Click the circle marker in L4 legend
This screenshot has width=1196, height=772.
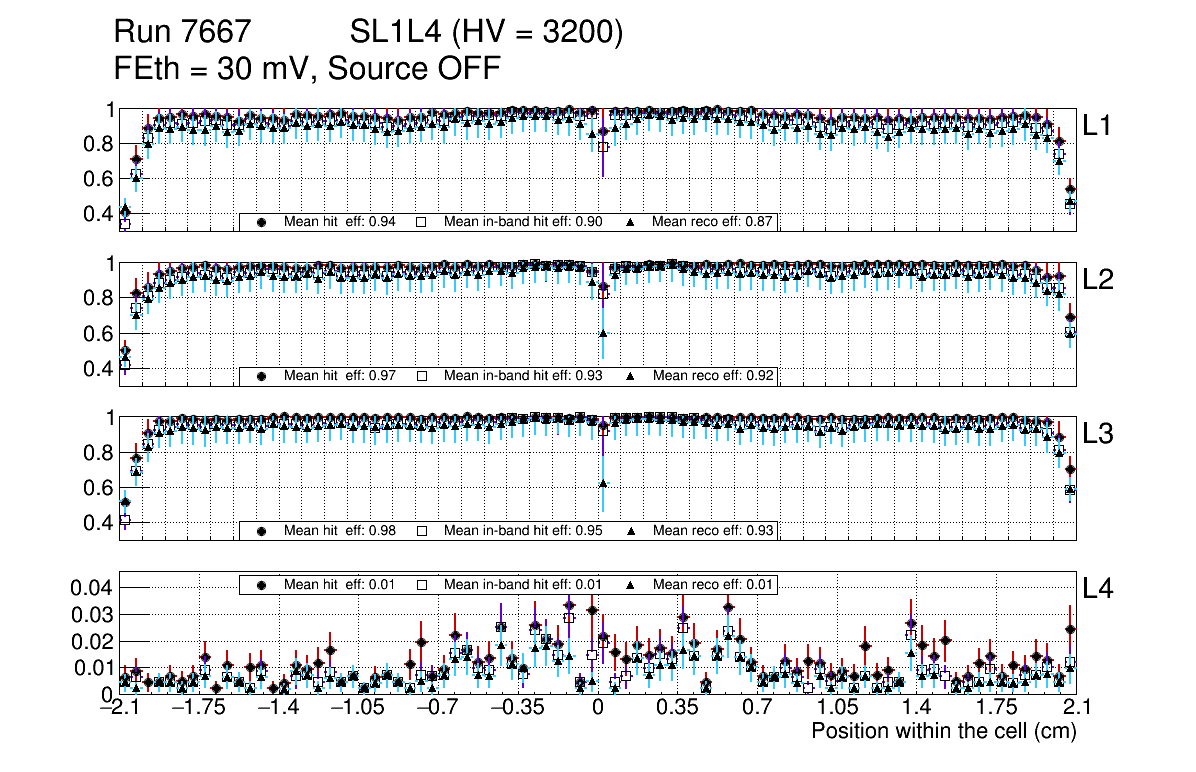coord(262,584)
